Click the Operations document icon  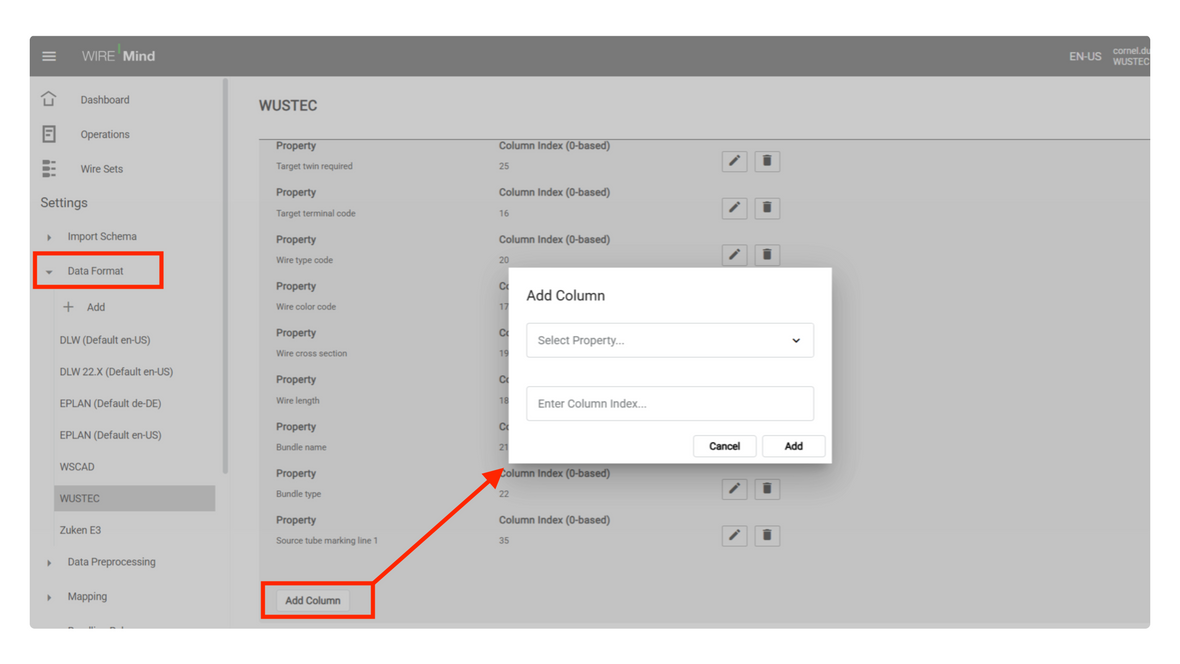[x=49, y=134]
